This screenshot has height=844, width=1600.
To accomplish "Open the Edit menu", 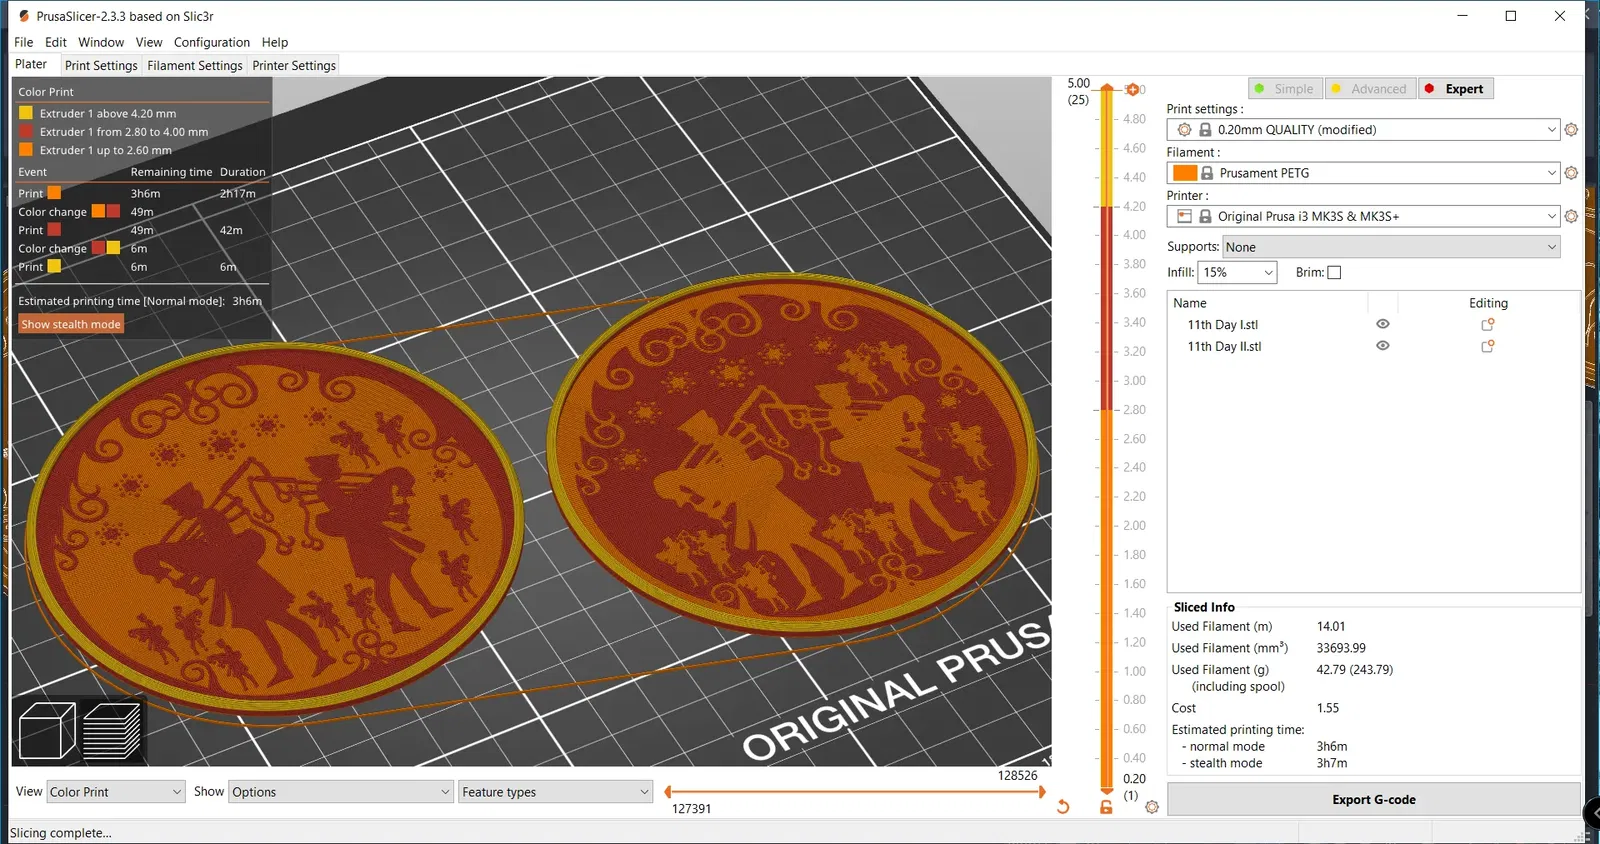I will pos(56,42).
